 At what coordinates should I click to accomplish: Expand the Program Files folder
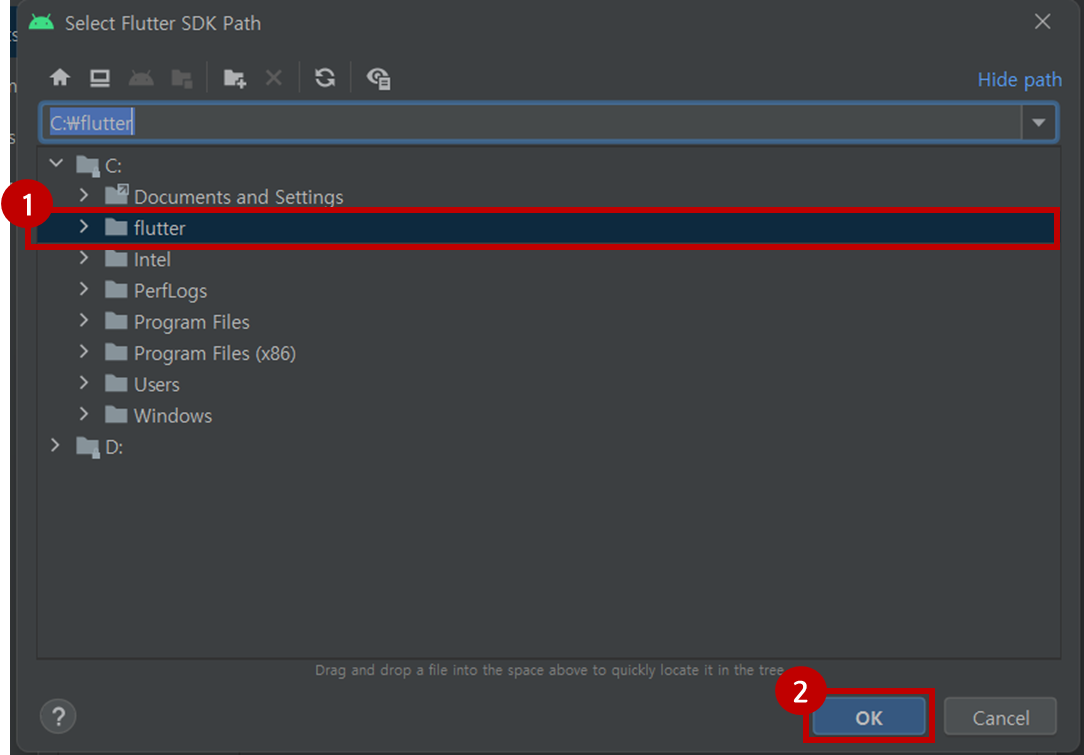(x=84, y=321)
